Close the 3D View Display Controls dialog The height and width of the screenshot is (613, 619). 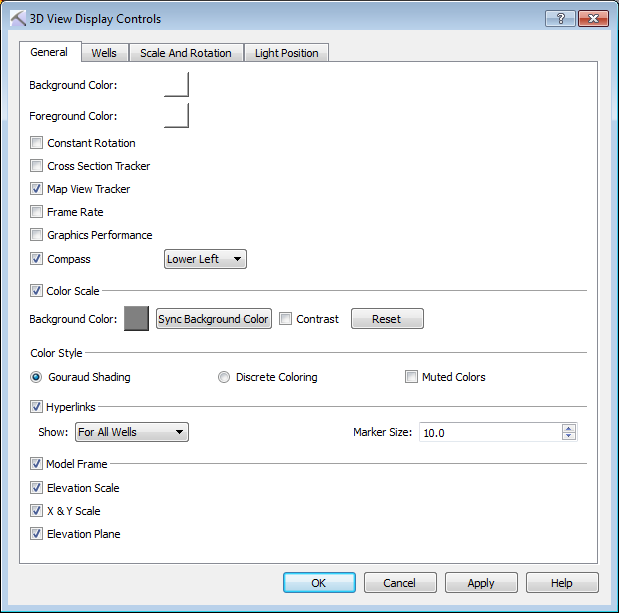[x=592, y=19]
